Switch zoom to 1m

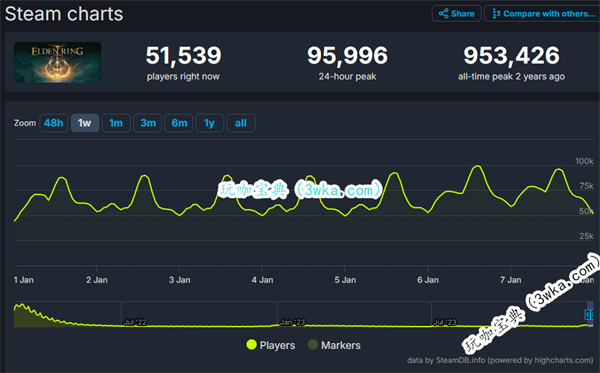pyautogui.click(x=116, y=123)
